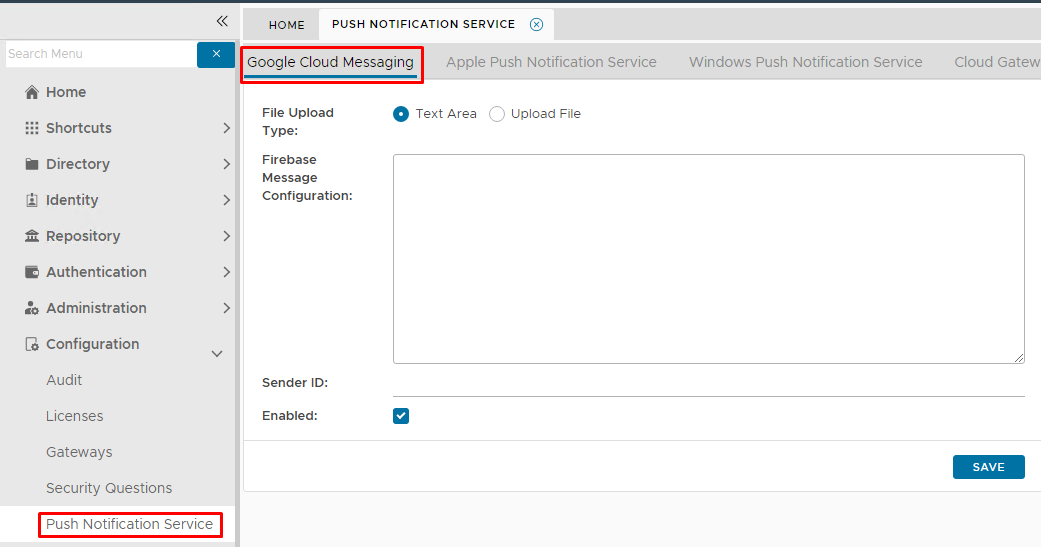
Task: Collapse the Configuration menu chevron
Action: 217,353
